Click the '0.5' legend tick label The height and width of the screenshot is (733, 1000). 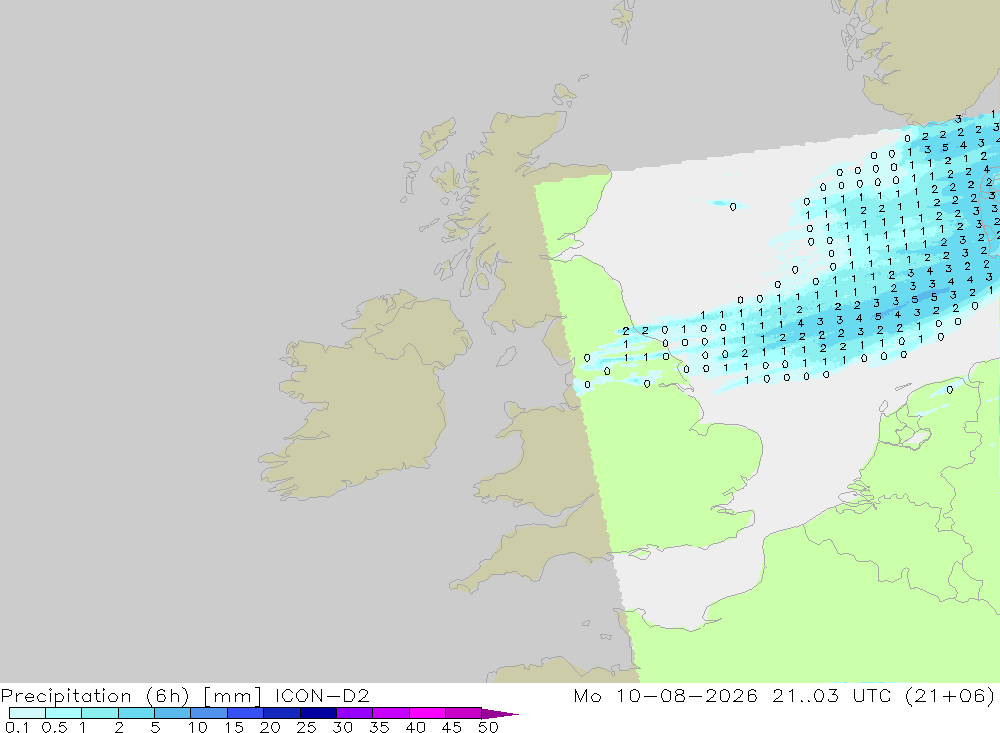tap(54, 727)
